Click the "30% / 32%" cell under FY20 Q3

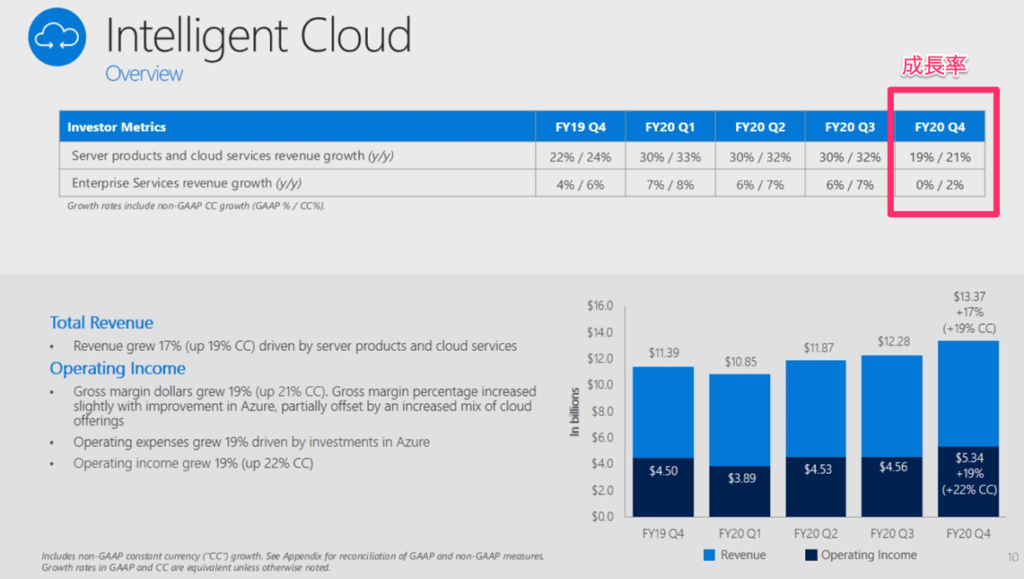point(850,157)
